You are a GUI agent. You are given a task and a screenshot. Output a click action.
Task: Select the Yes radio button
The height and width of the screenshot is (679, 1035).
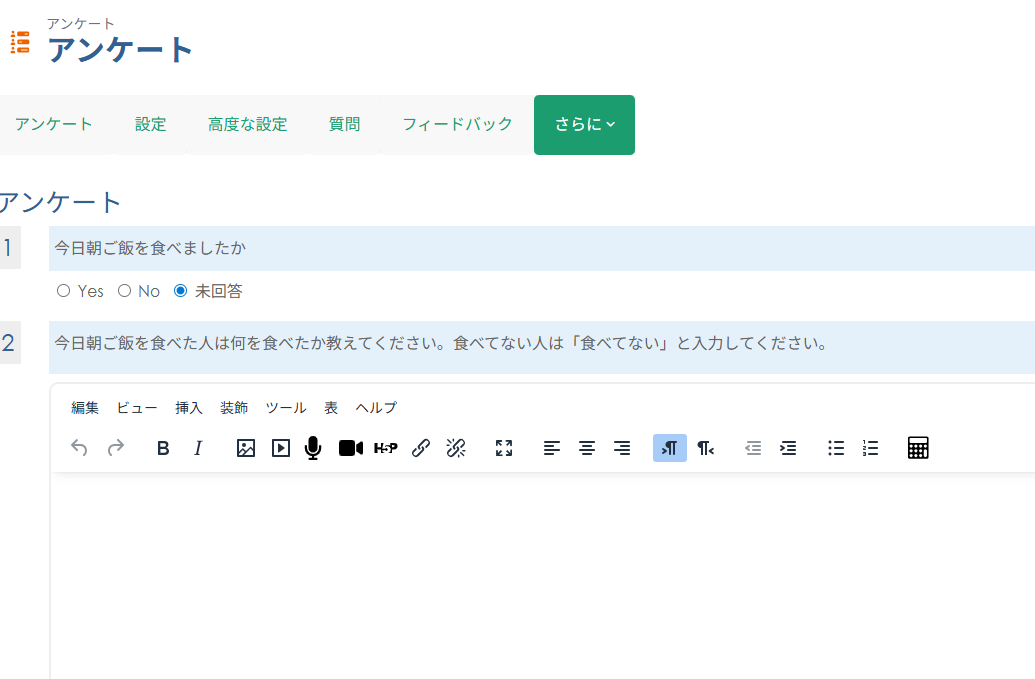point(63,291)
